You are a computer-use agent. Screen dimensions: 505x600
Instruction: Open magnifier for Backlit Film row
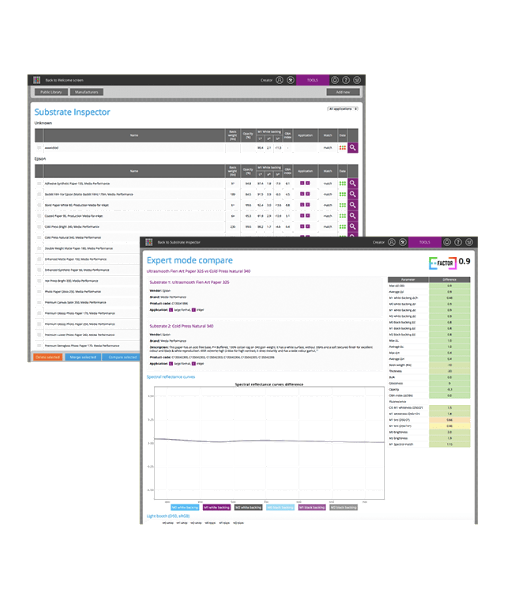coord(353,194)
